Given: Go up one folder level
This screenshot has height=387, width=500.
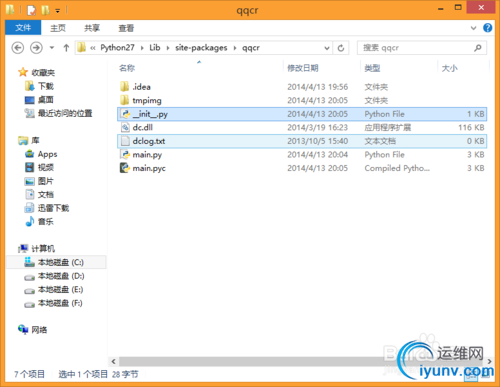Looking at the screenshot, I should click(66, 48).
